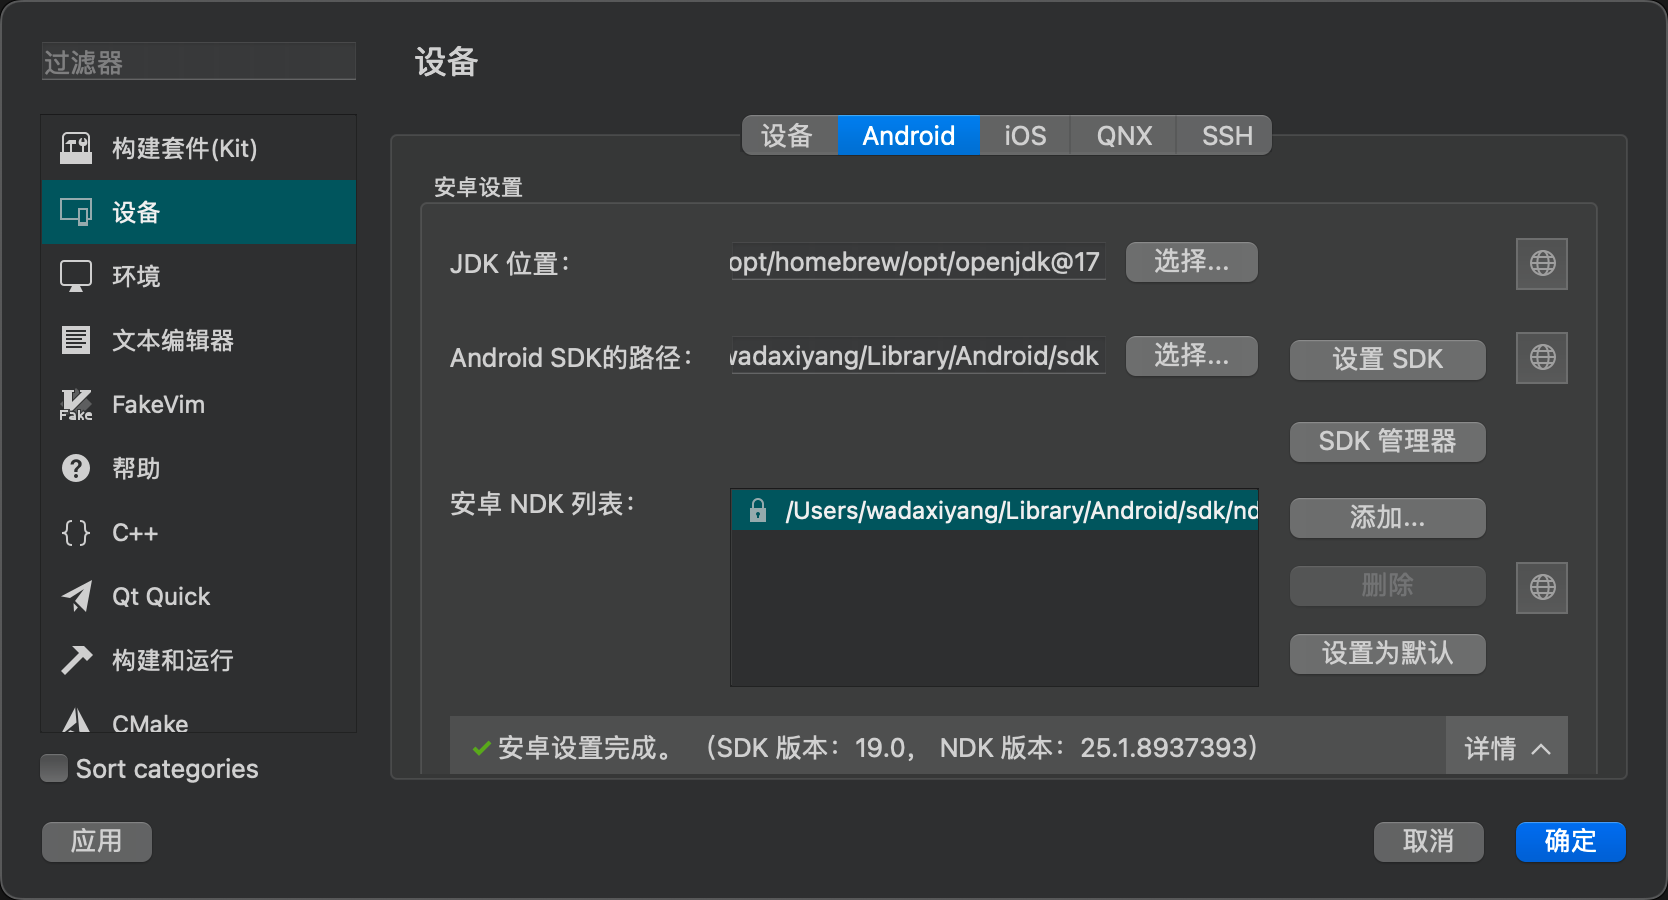Click the 设置 SDK button
This screenshot has height=900, width=1668.
pyautogui.click(x=1388, y=360)
